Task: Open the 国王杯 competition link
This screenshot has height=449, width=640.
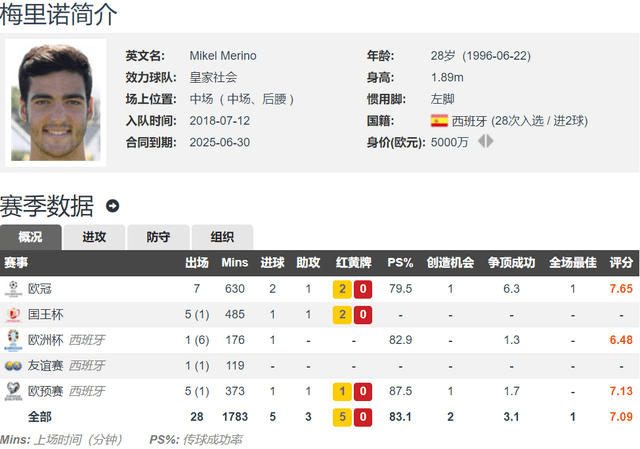Action: (x=46, y=314)
